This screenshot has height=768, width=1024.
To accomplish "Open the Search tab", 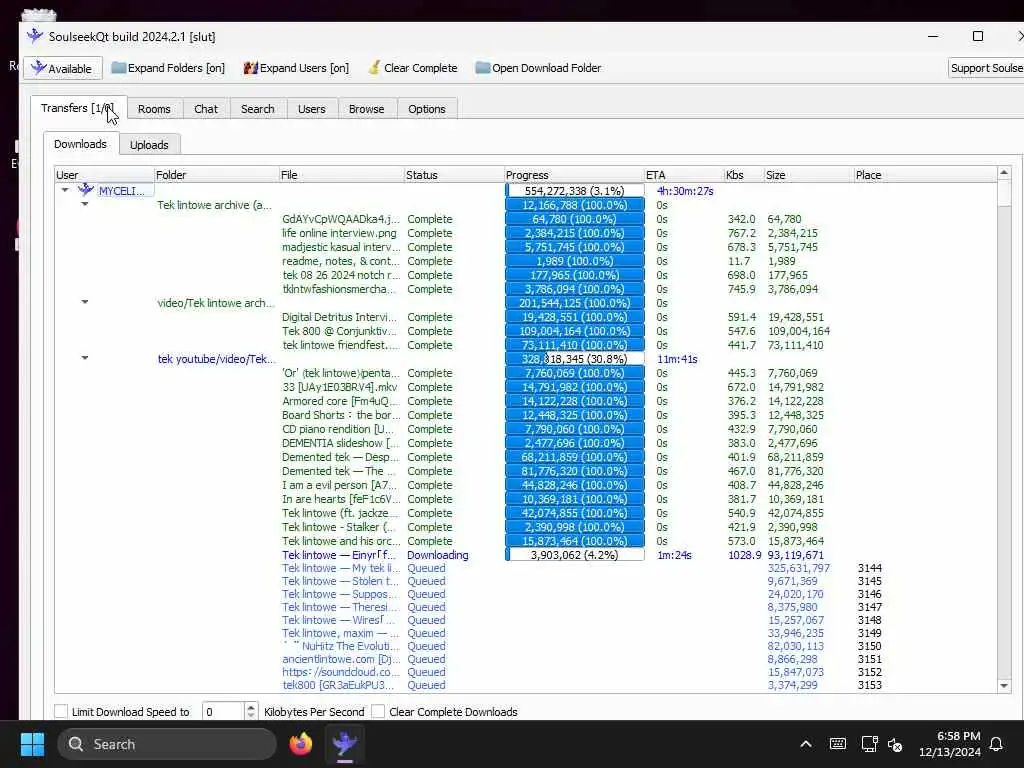I will (257, 109).
